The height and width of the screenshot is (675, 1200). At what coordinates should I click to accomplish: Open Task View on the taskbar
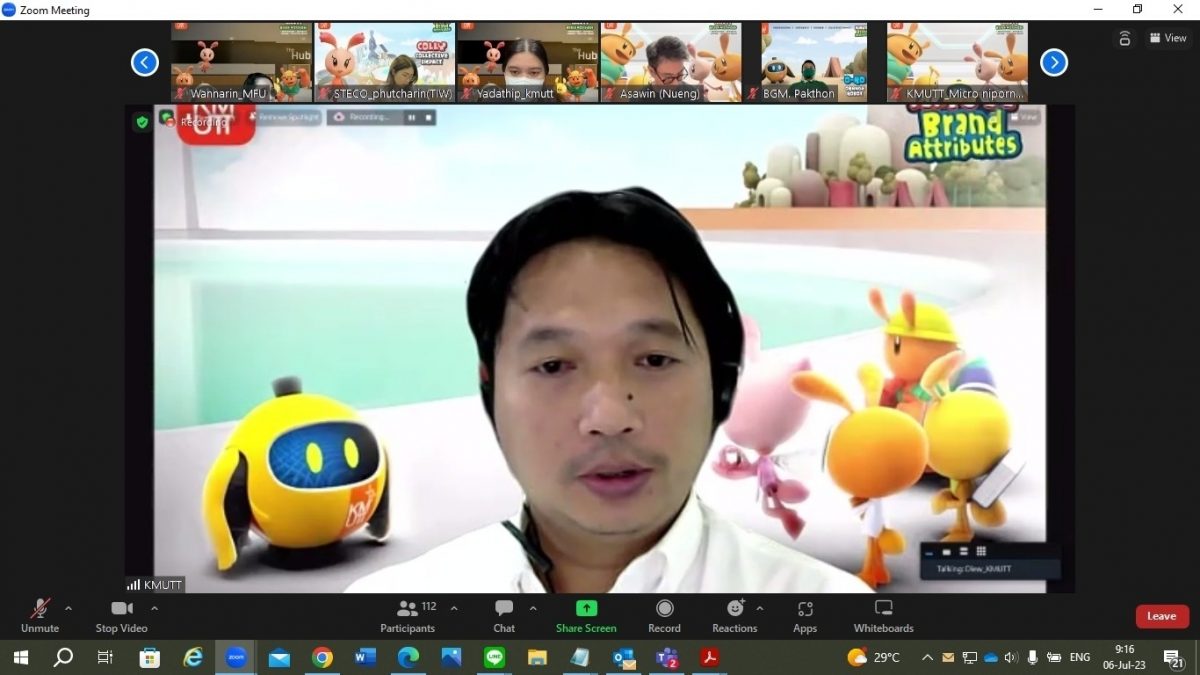point(105,657)
